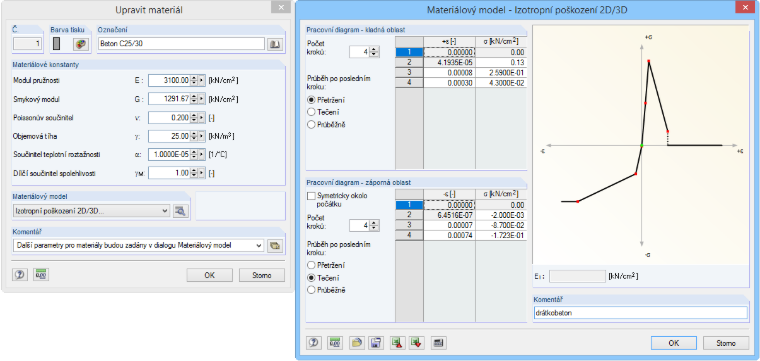Select row 1 header in positive area table
The height and width of the screenshot is (361, 760).
point(410,52)
